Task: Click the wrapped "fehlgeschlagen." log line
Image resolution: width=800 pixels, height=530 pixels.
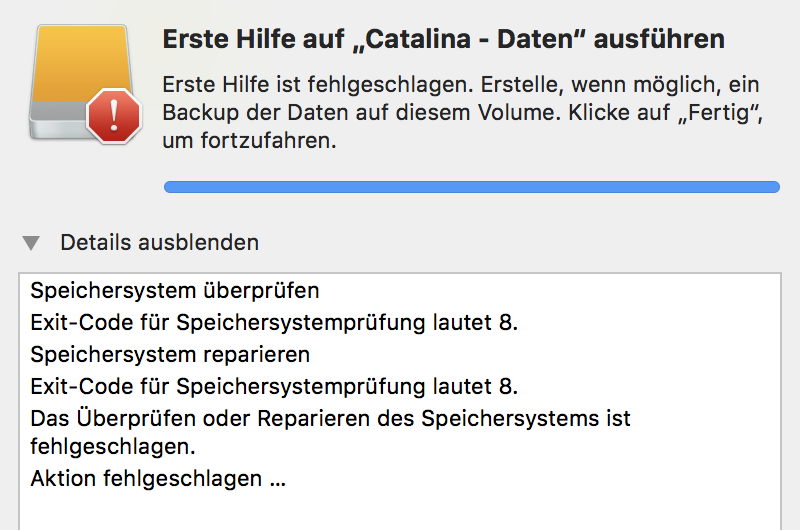Action: 113,444
